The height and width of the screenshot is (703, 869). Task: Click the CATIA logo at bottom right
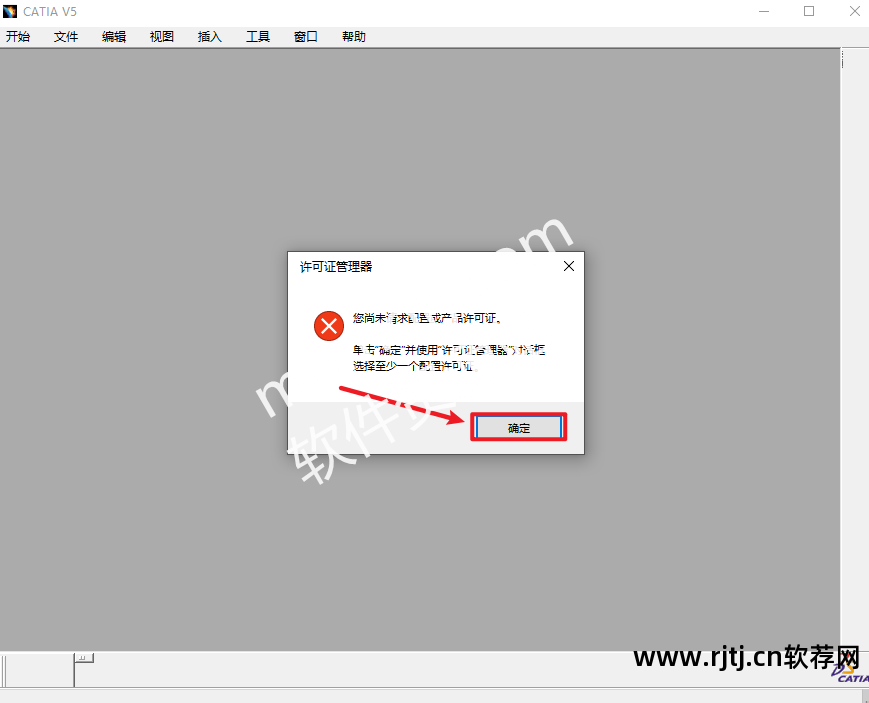pyautogui.click(x=851, y=674)
